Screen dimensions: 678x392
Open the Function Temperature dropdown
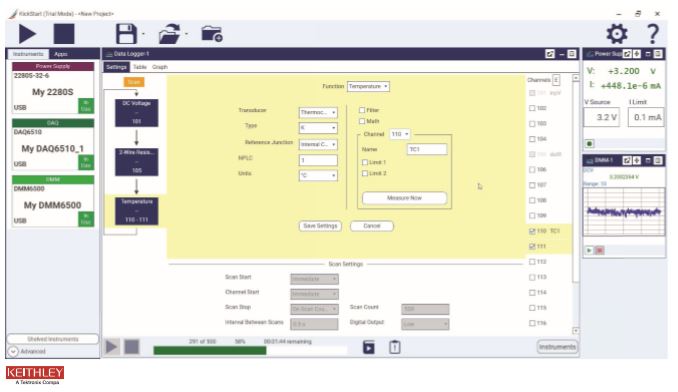(368, 86)
